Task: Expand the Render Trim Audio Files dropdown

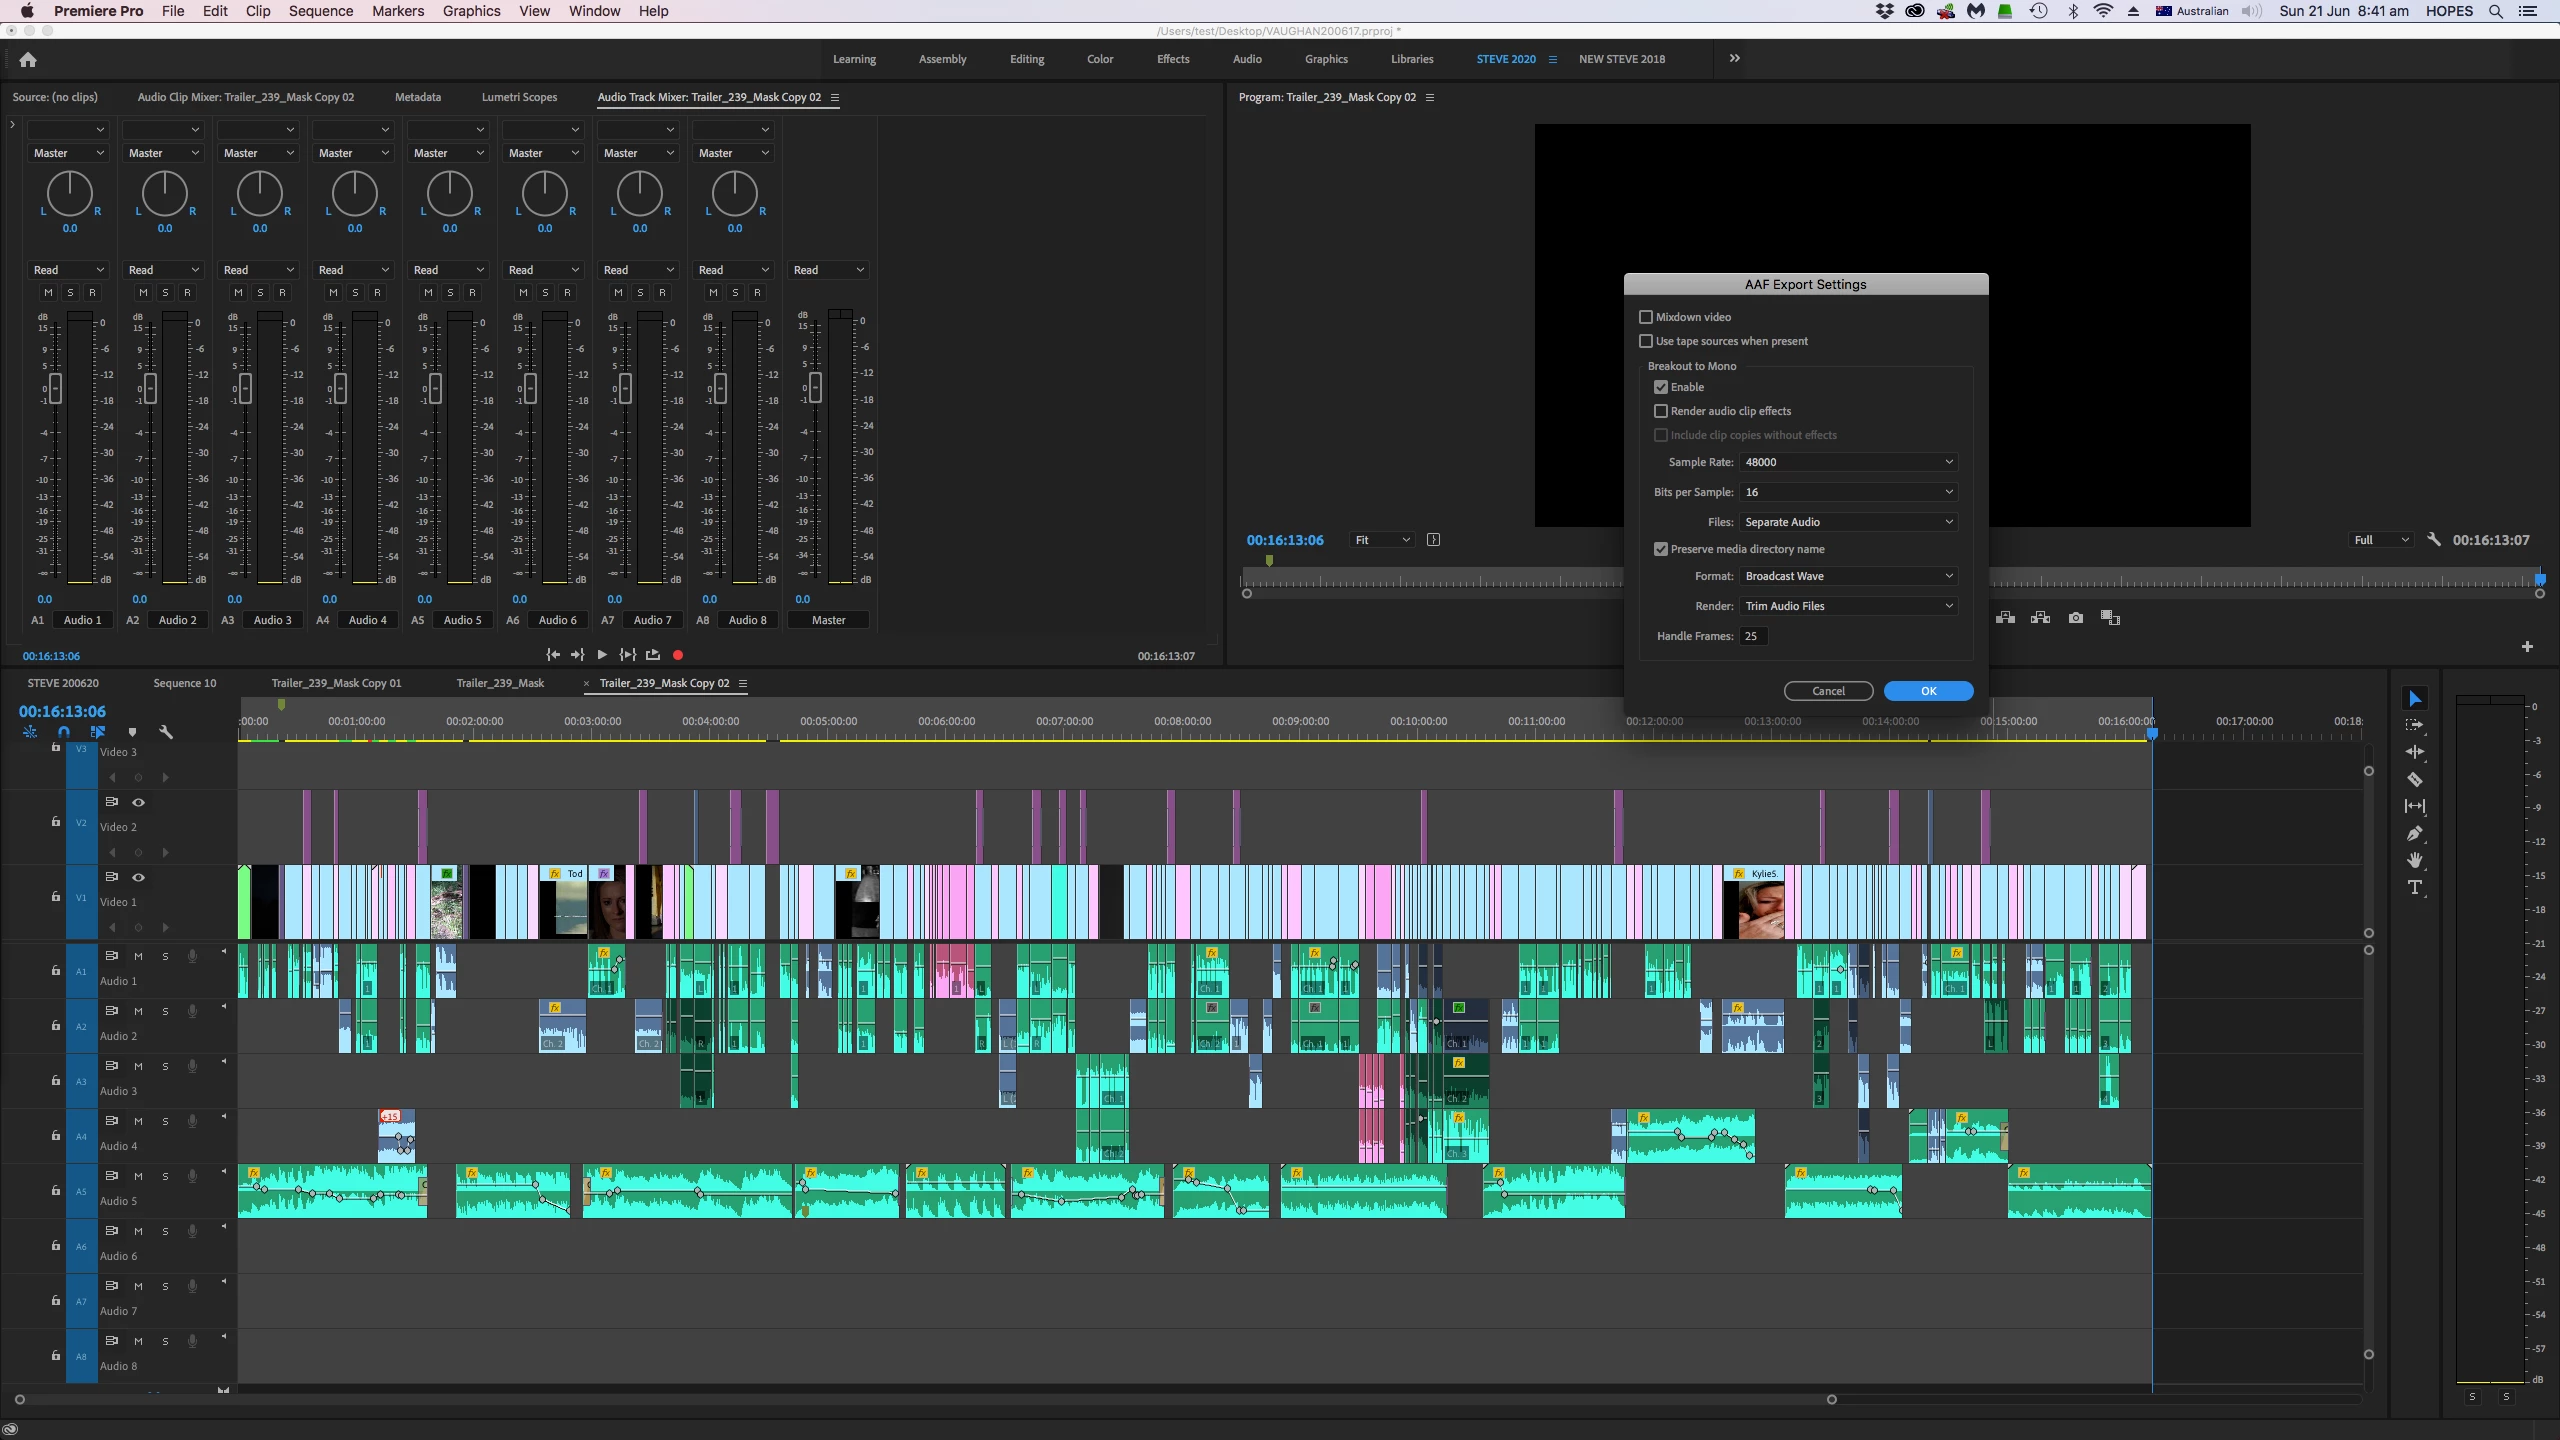Action: [1848, 606]
